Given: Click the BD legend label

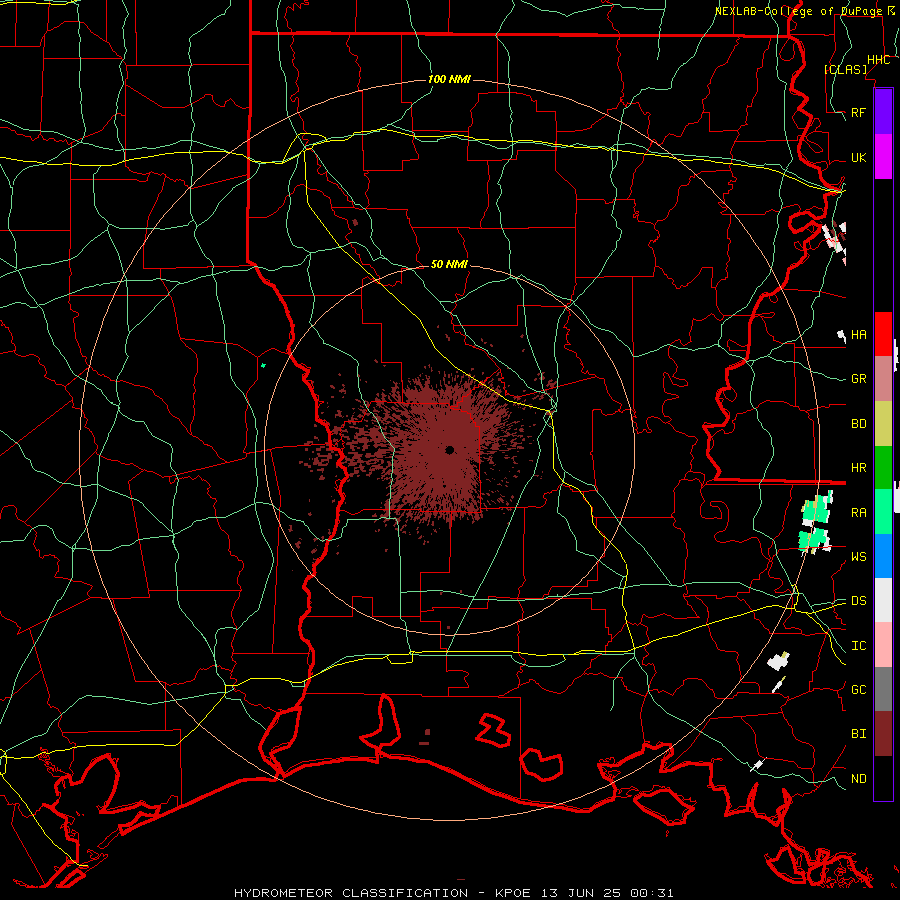Looking at the screenshot, I should (858, 424).
